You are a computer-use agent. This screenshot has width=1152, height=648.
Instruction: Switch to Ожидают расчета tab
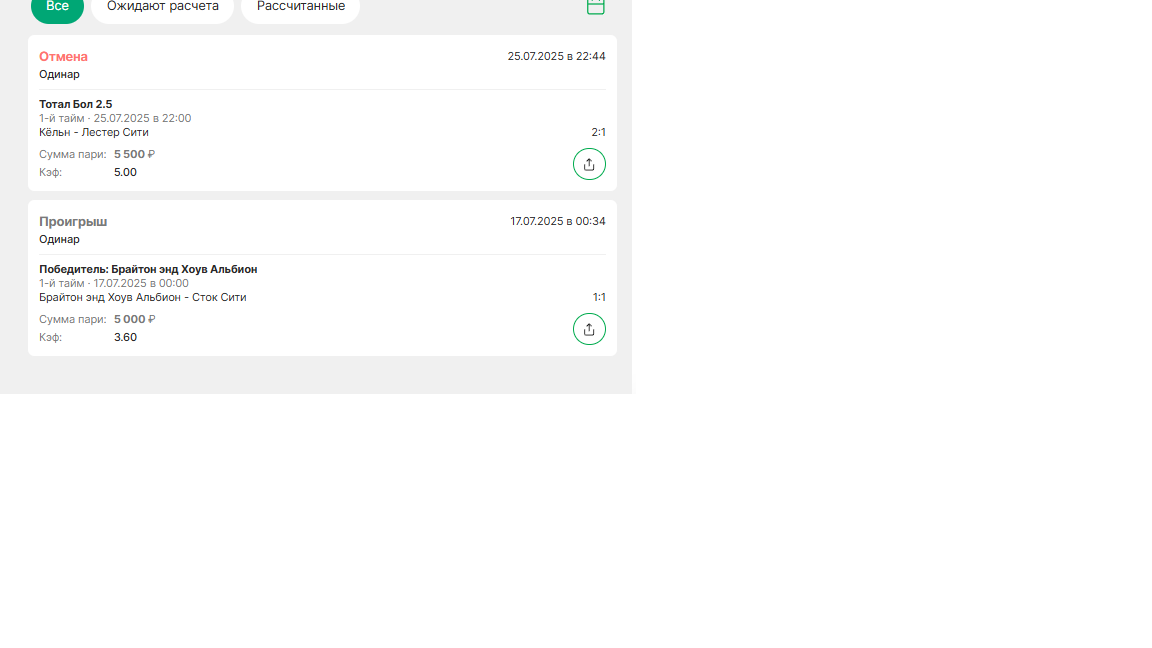click(x=162, y=7)
